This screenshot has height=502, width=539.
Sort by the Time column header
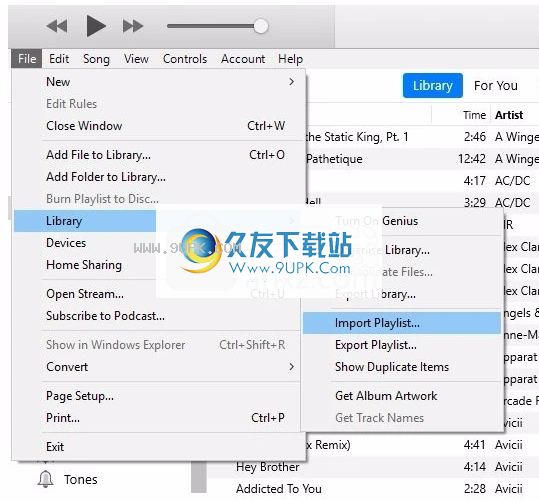tap(474, 115)
